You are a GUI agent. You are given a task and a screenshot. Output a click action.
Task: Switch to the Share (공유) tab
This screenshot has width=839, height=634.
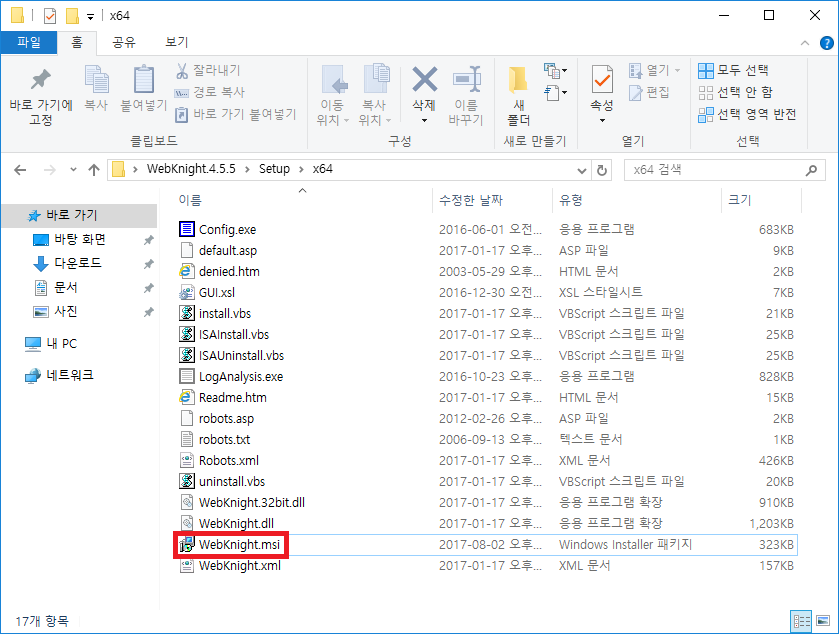pos(124,42)
